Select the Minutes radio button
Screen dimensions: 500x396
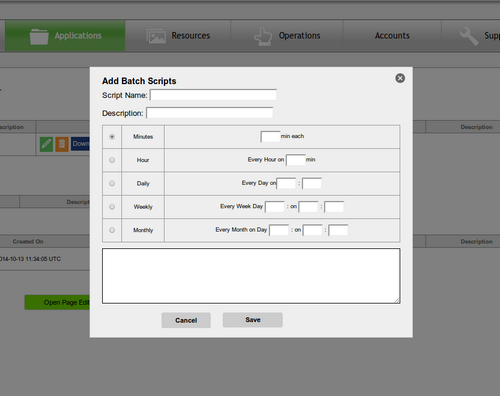112,137
